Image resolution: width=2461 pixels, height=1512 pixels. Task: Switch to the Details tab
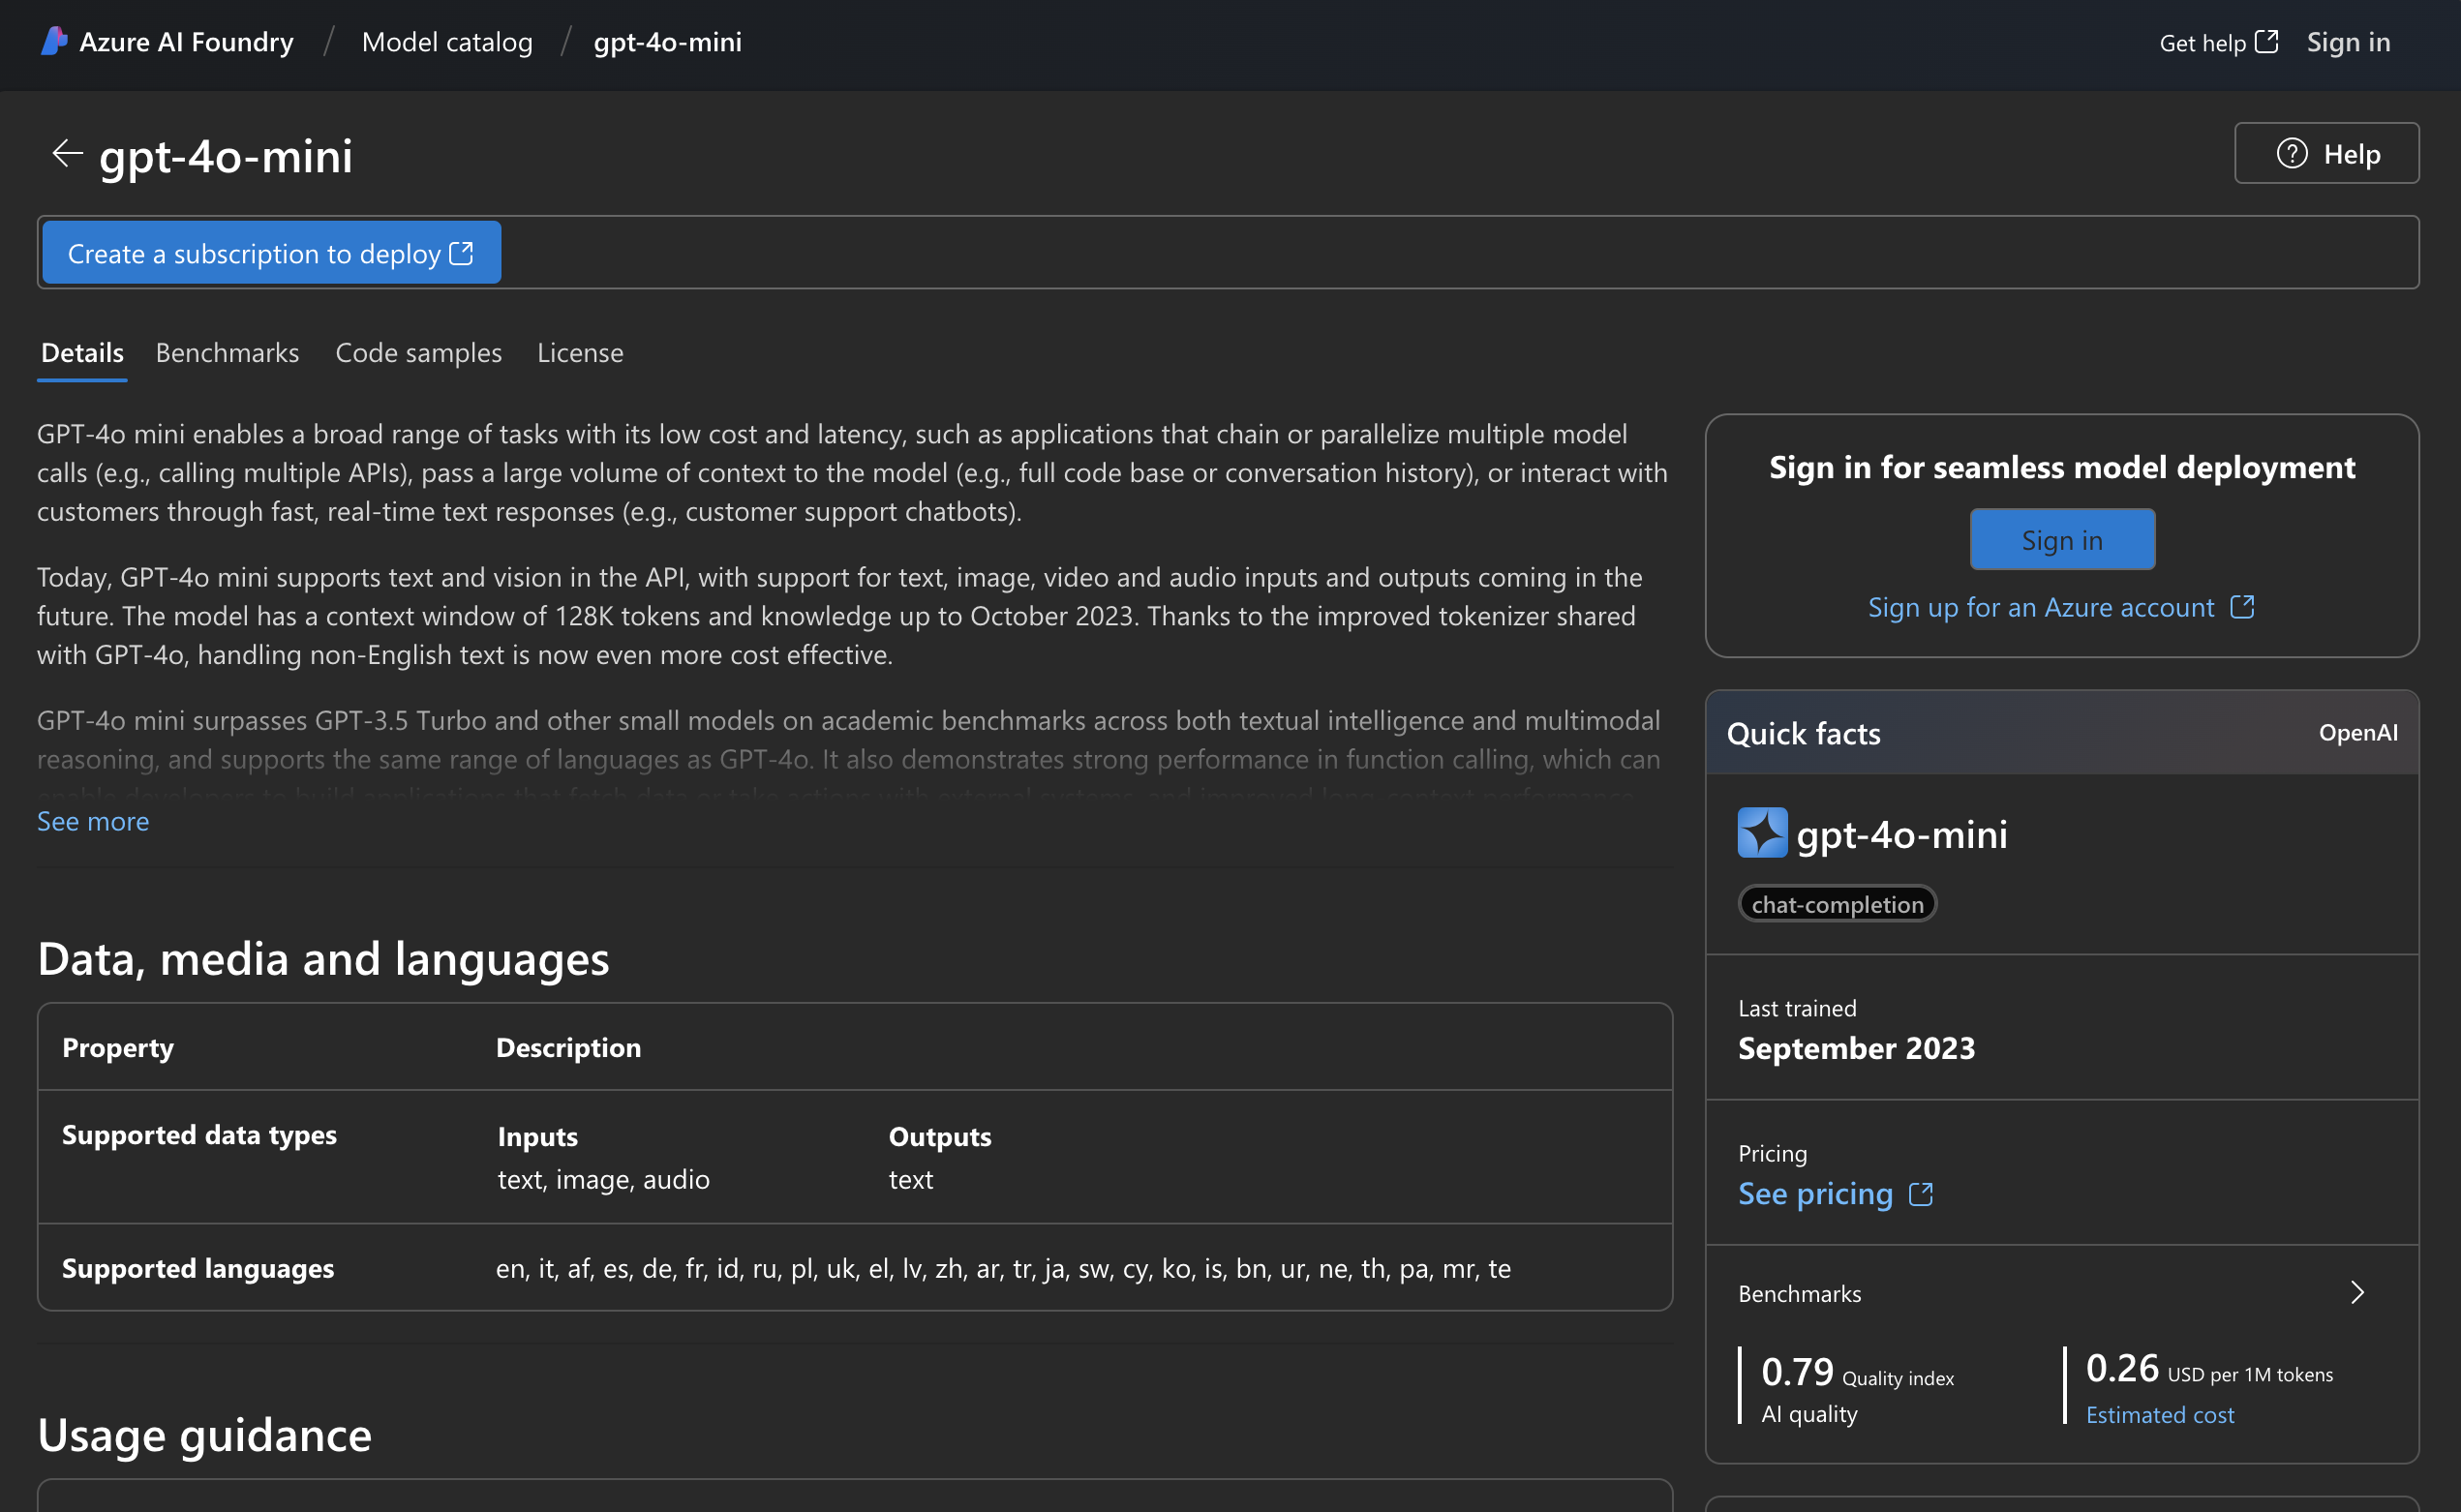[x=82, y=353]
